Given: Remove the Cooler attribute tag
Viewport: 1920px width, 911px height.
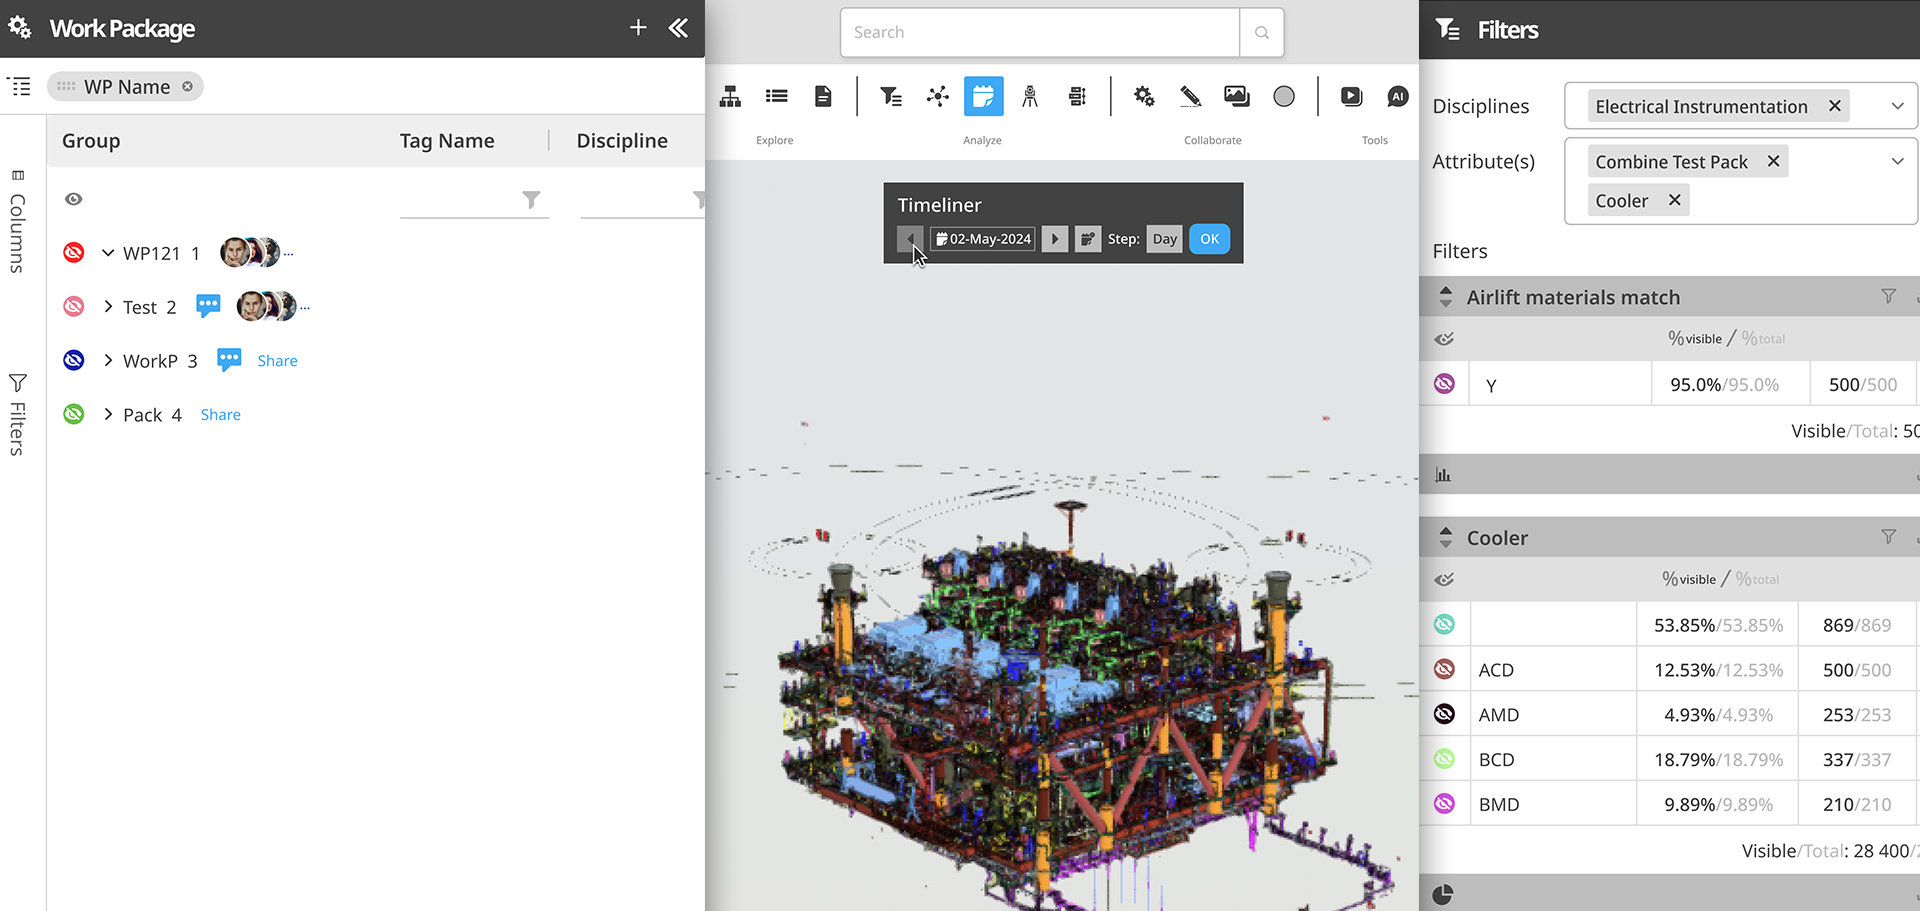Looking at the screenshot, I should [x=1674, y=201].
